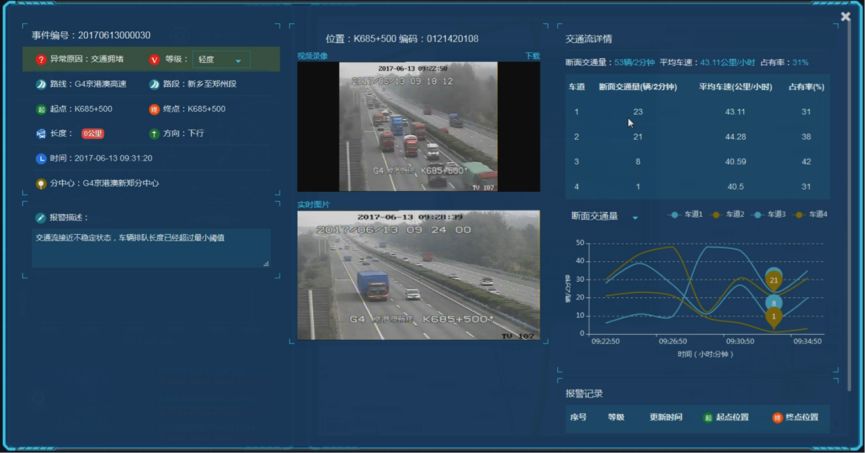Click the 断面交通量(辆/2分钟) column header
This screenshot has width=865, height=453.
pyautogui.click(x=638, y=87)
